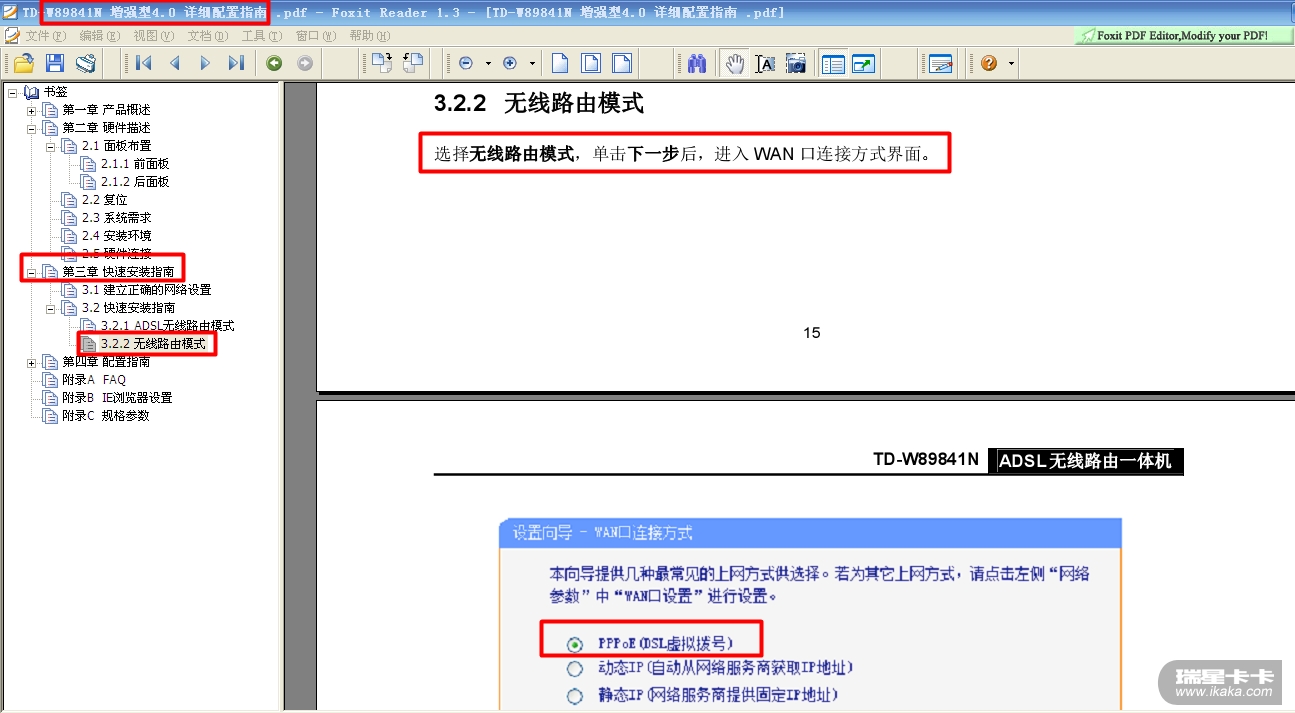
Task: Select the fit width view icon
Action: [x=622, y=63]
